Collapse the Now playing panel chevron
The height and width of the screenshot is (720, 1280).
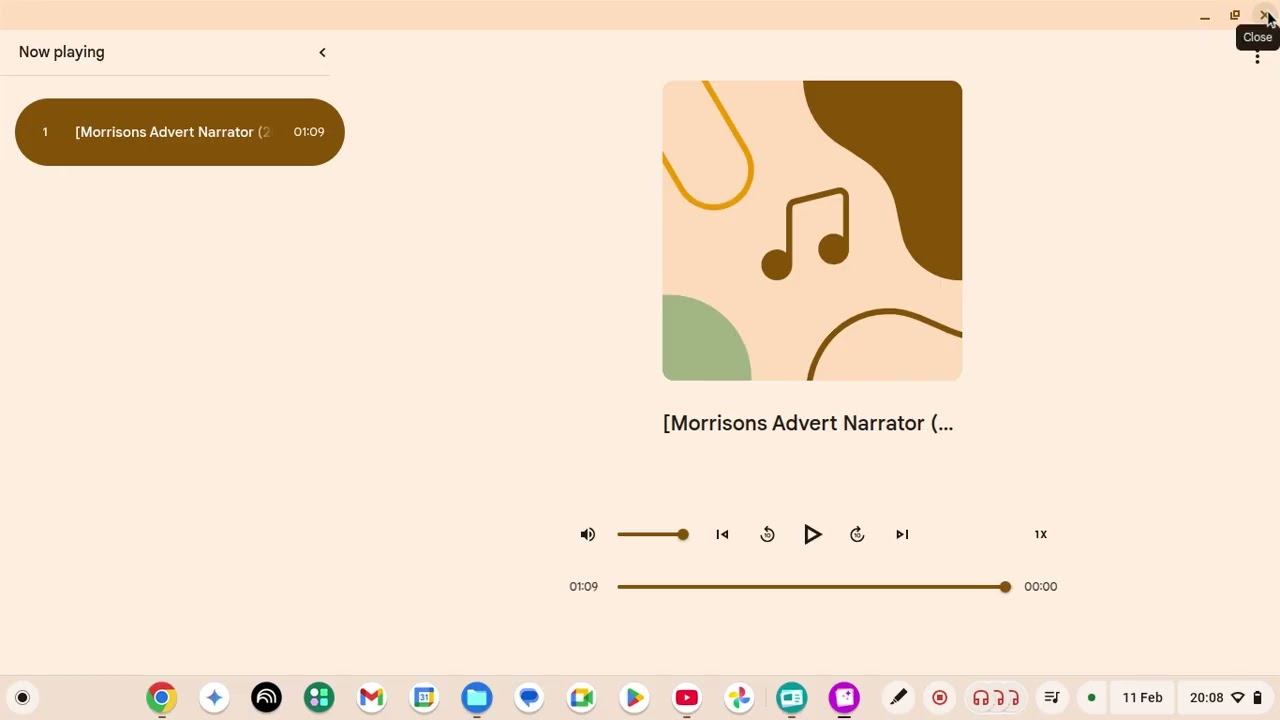pos(322,52)
